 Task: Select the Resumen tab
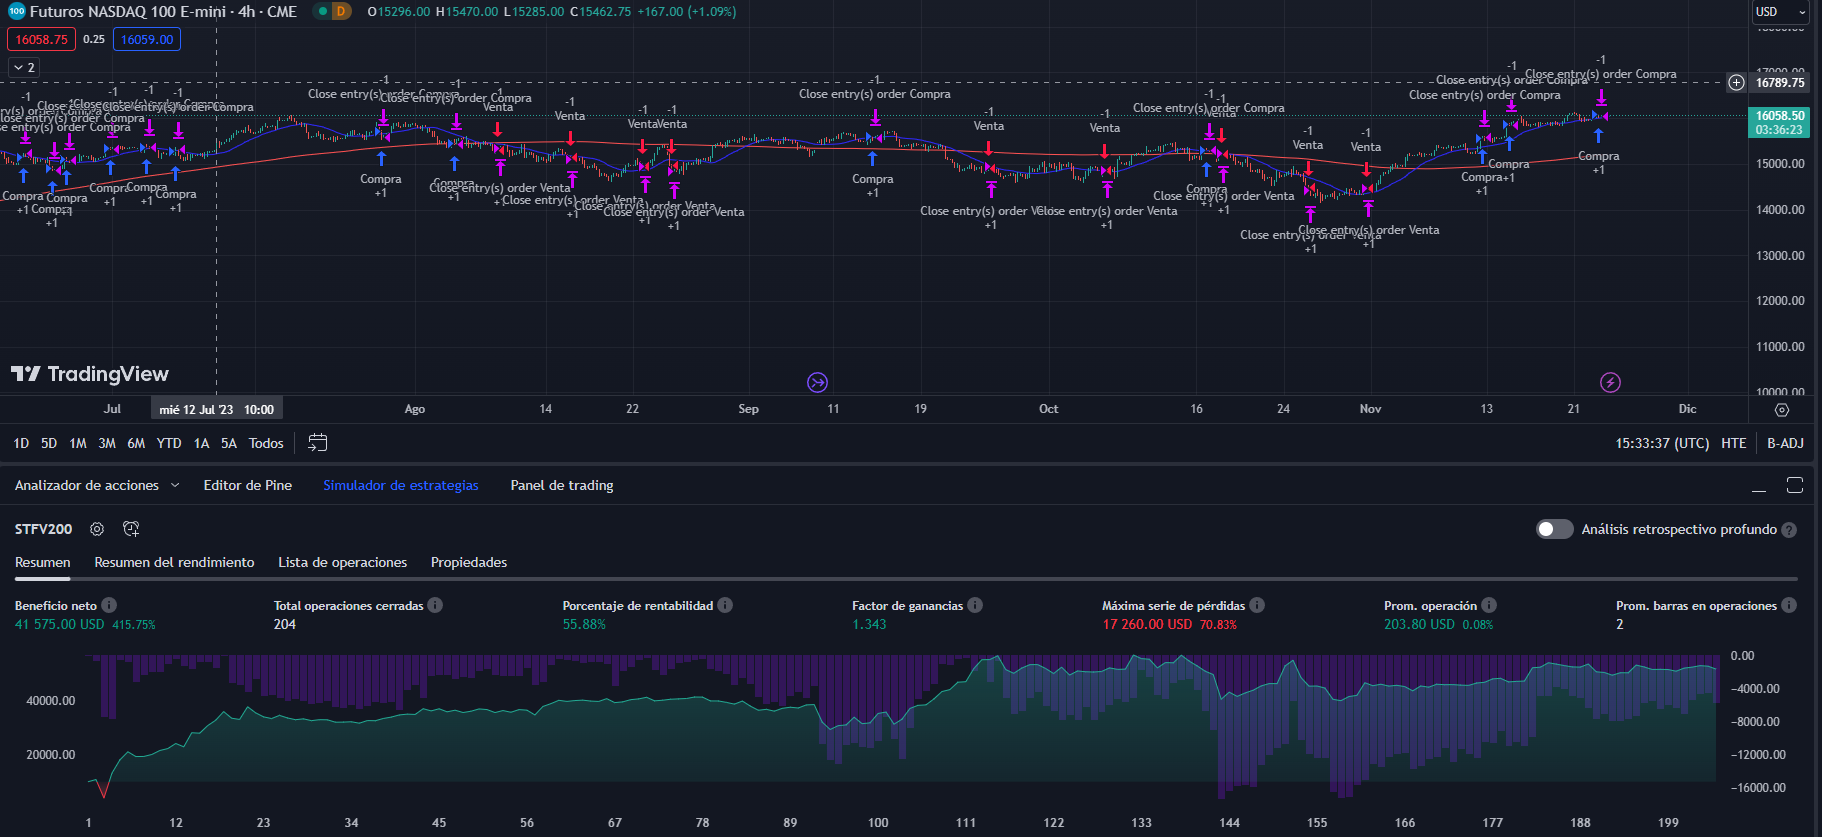coord(43,562)
